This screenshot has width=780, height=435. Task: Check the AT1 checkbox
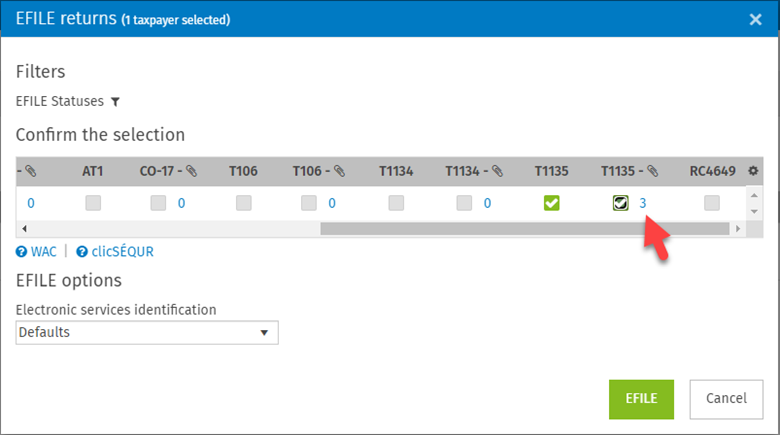point(93,203)
